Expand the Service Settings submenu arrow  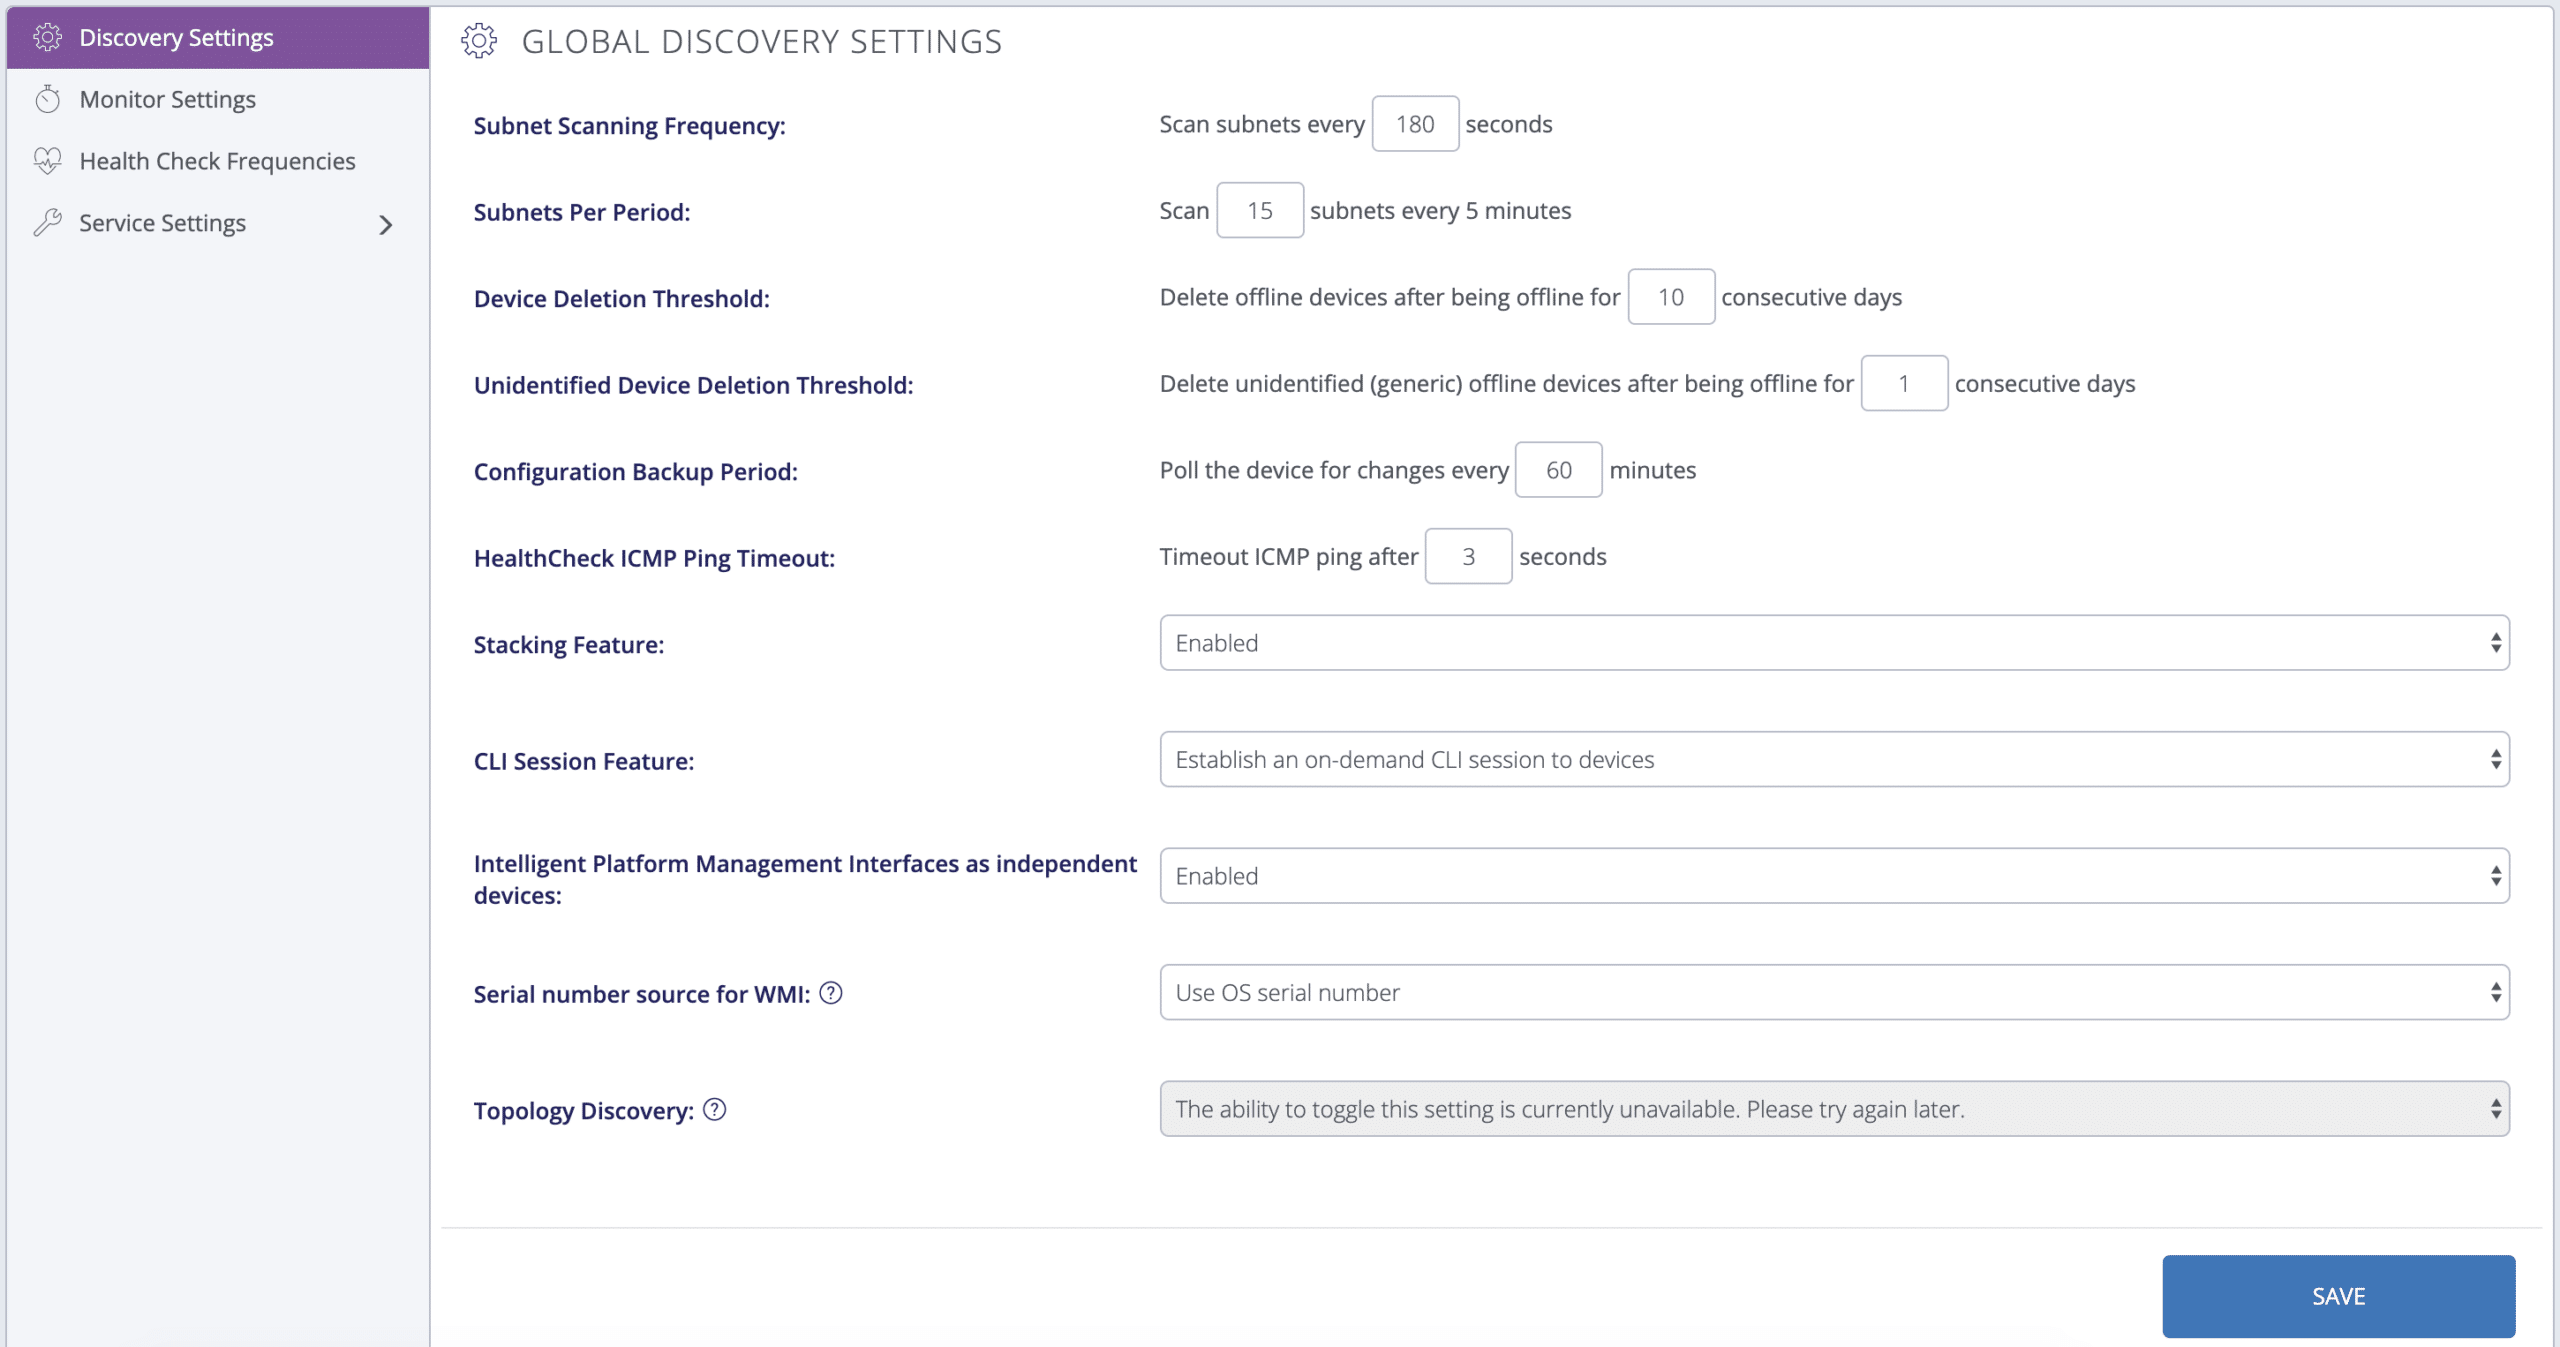click(388, 223)
